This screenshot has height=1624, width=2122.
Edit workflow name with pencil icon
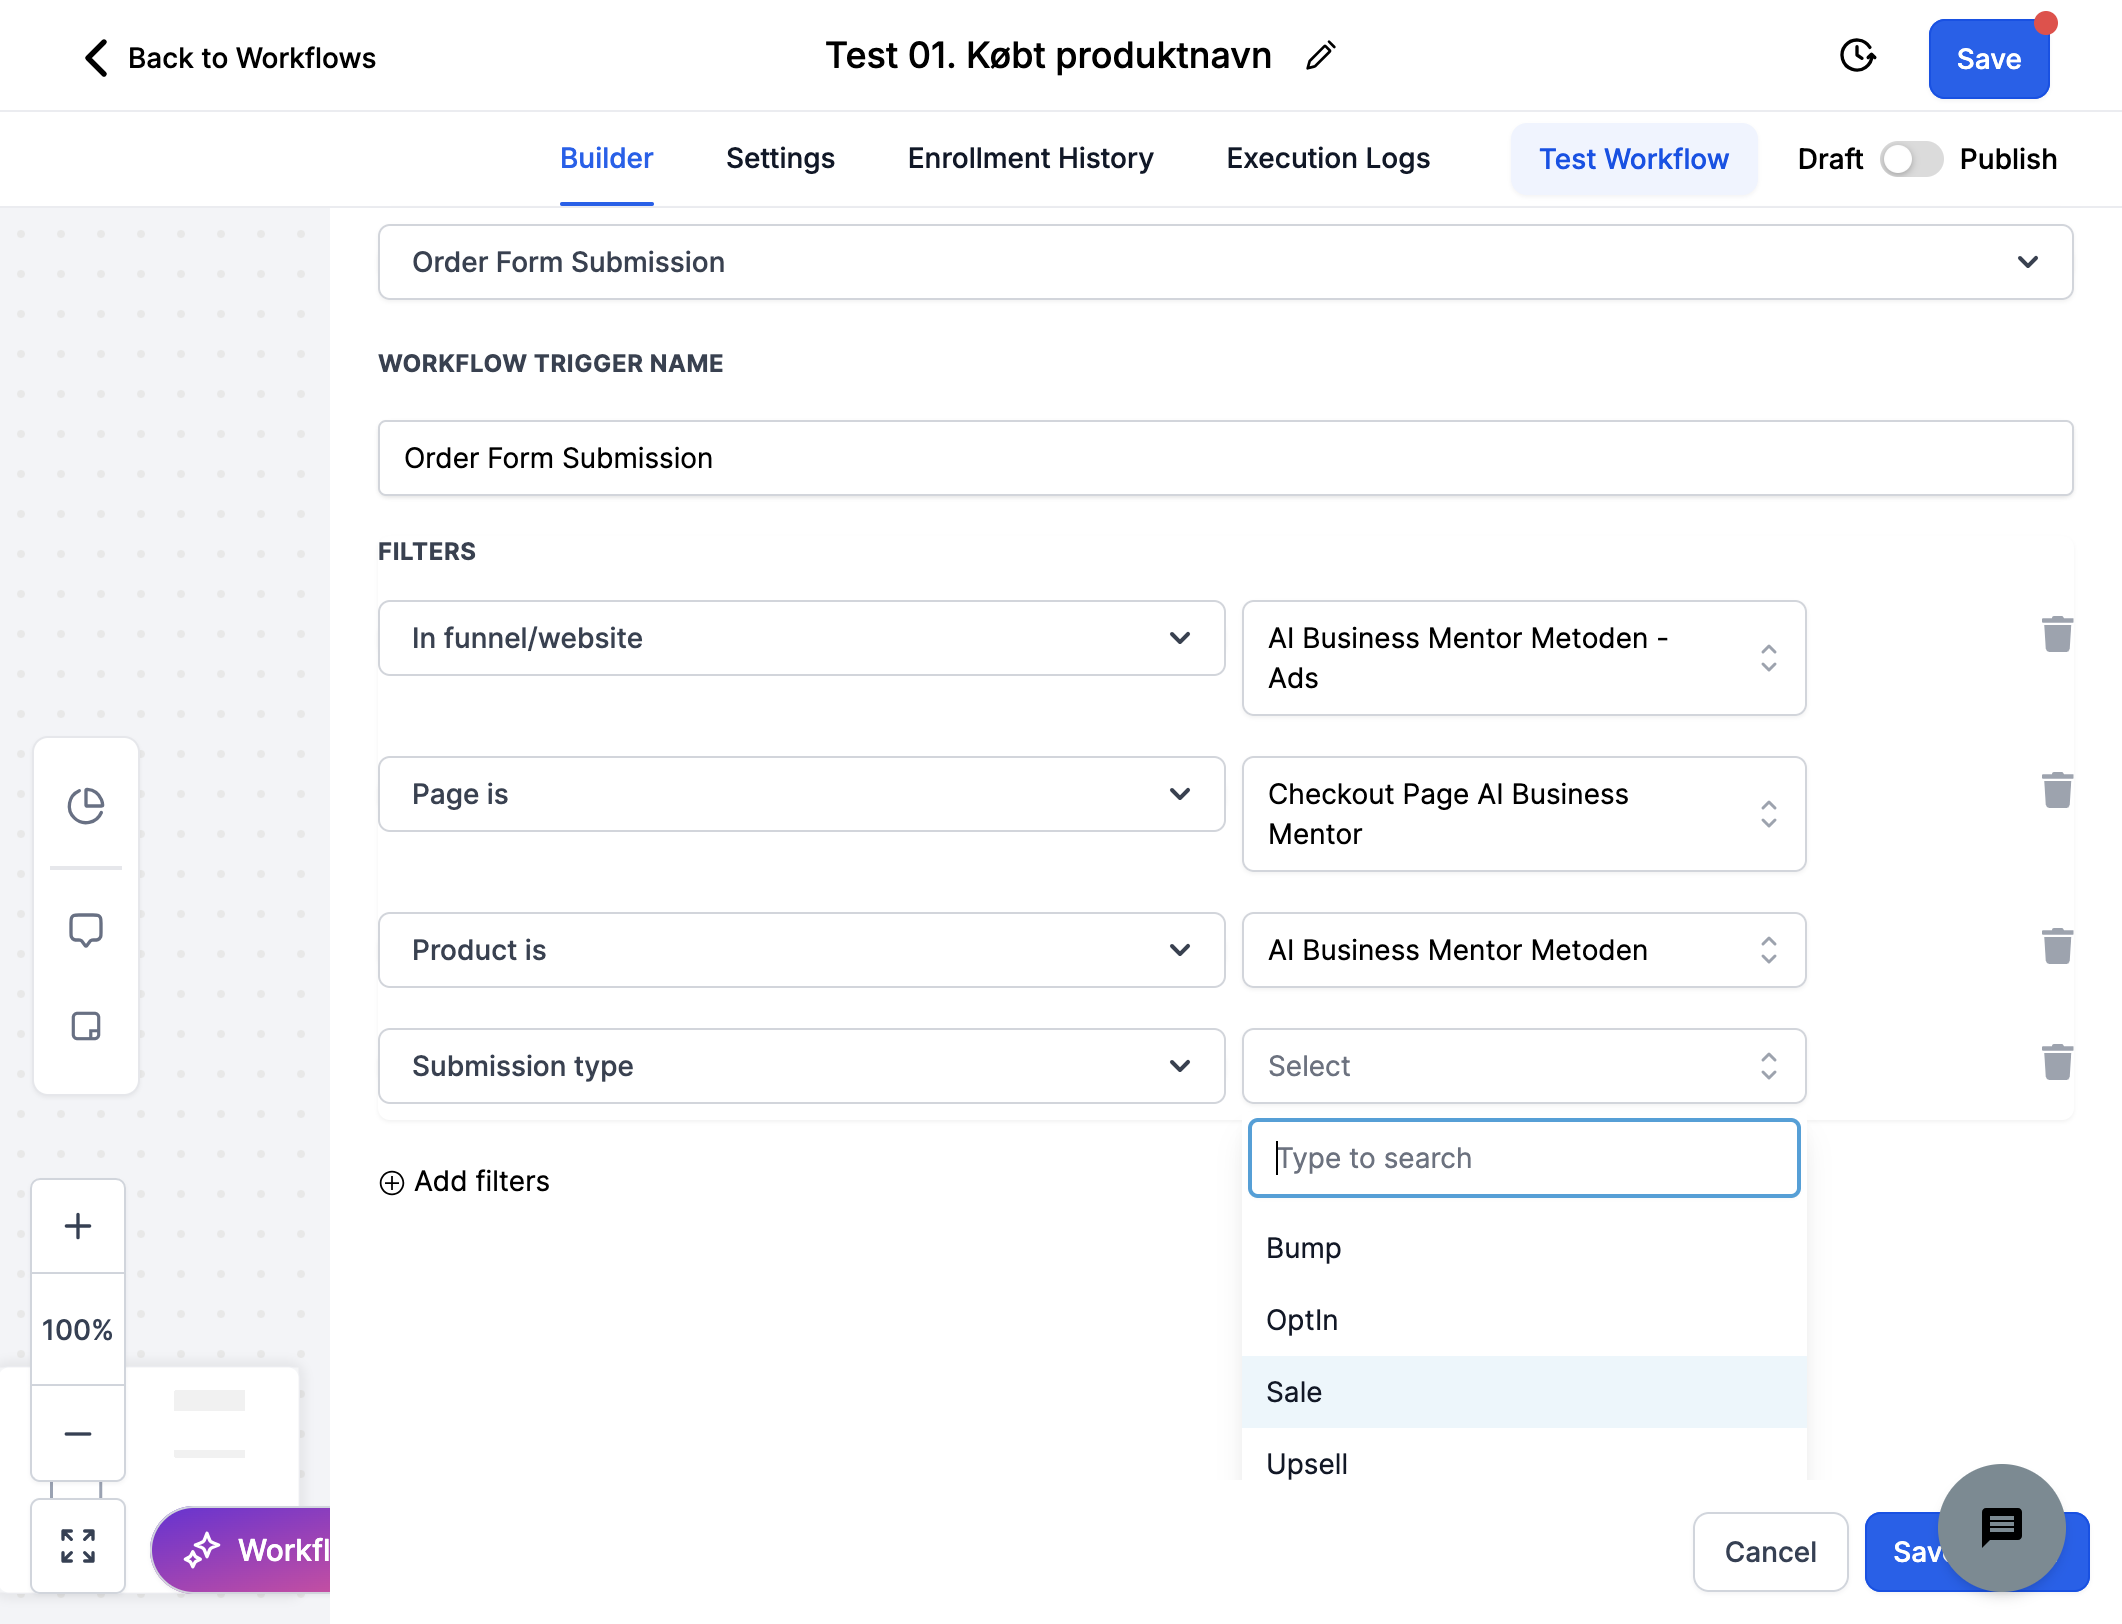point(1321,56)
